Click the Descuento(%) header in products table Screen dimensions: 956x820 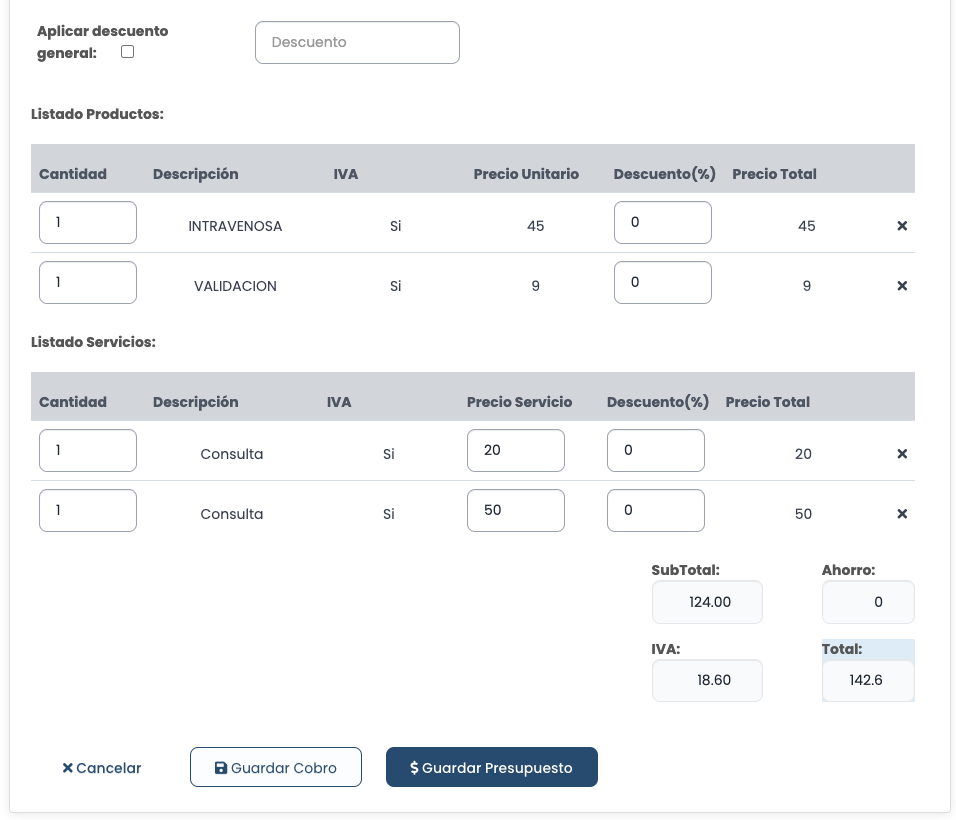coord(665,174)
